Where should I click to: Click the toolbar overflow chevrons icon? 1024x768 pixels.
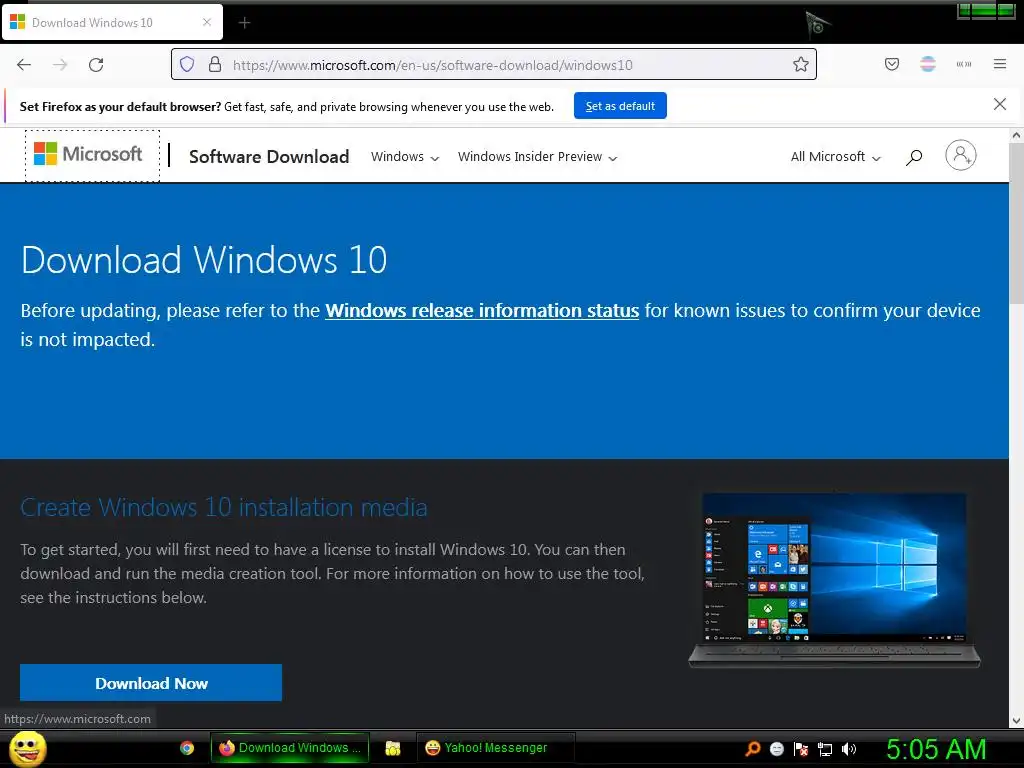(964, 64)
